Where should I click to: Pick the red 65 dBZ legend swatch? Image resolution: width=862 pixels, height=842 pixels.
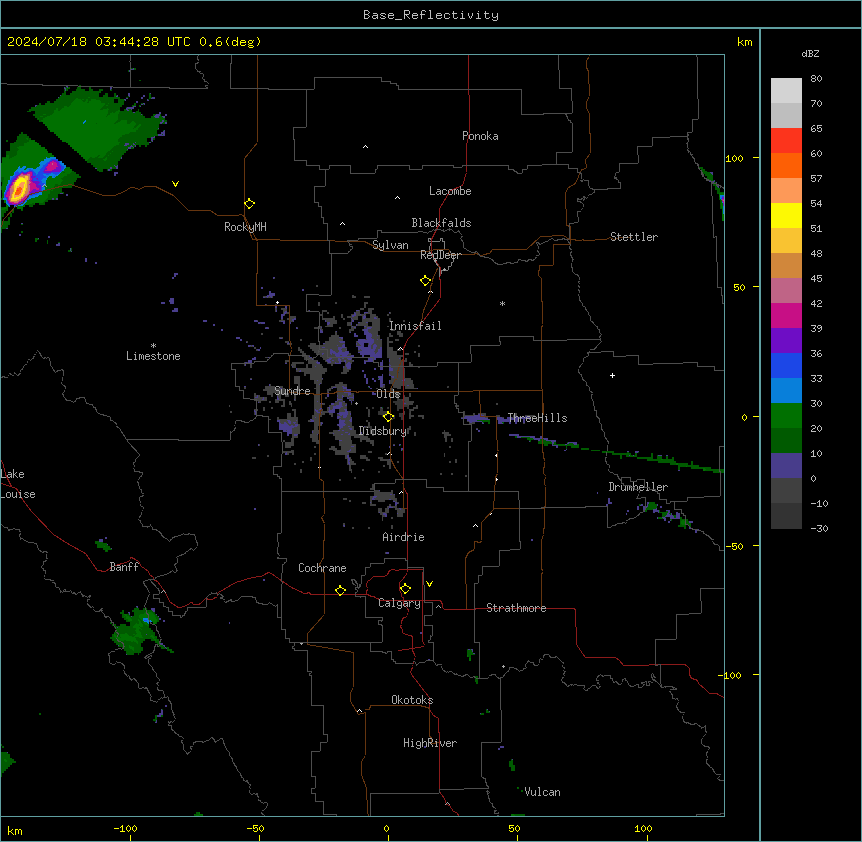(x=786, y=140)
